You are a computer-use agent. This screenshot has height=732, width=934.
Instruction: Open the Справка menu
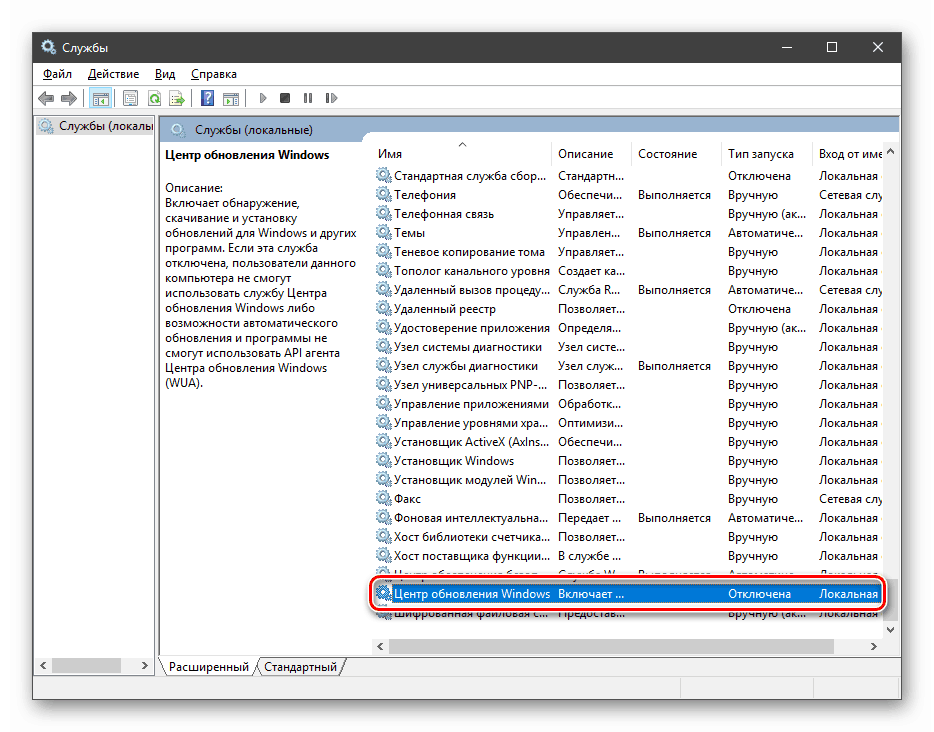pyautogui.click(x=214, y=74)
